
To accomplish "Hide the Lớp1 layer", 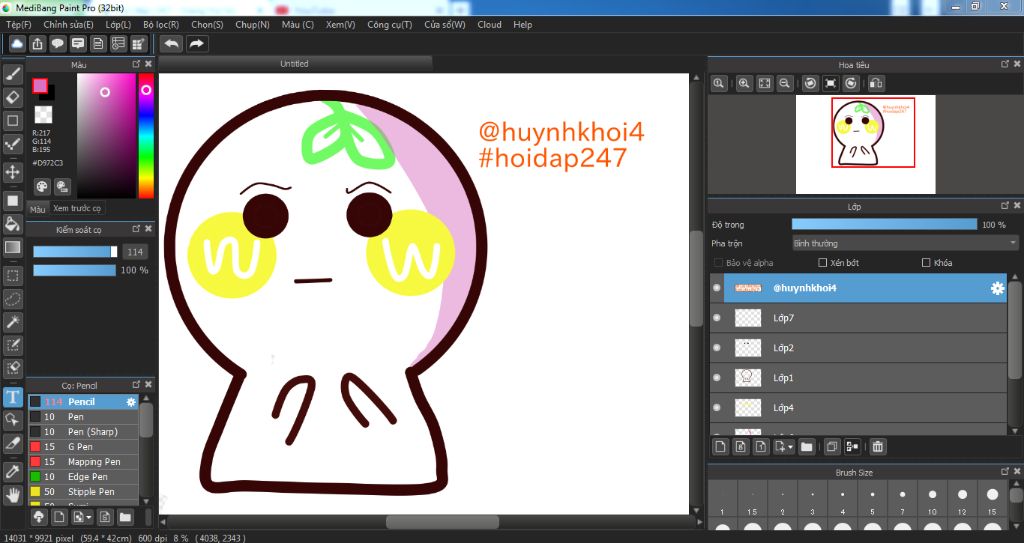I will click(x=717, y=378).
